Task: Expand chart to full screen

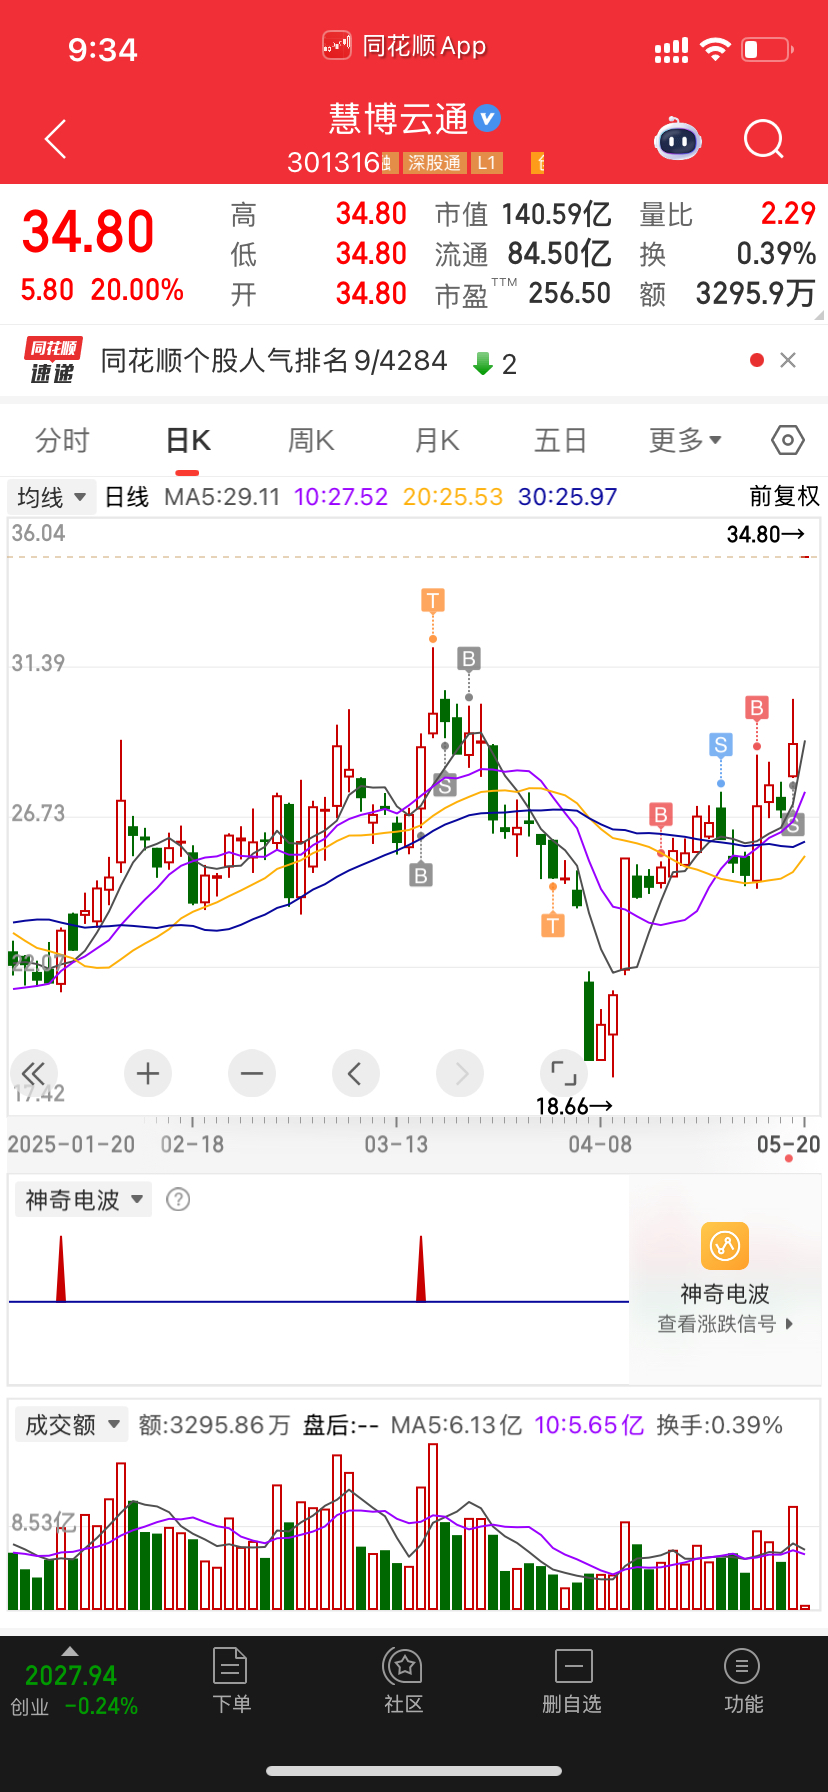Action: (x=564, y=1074)
